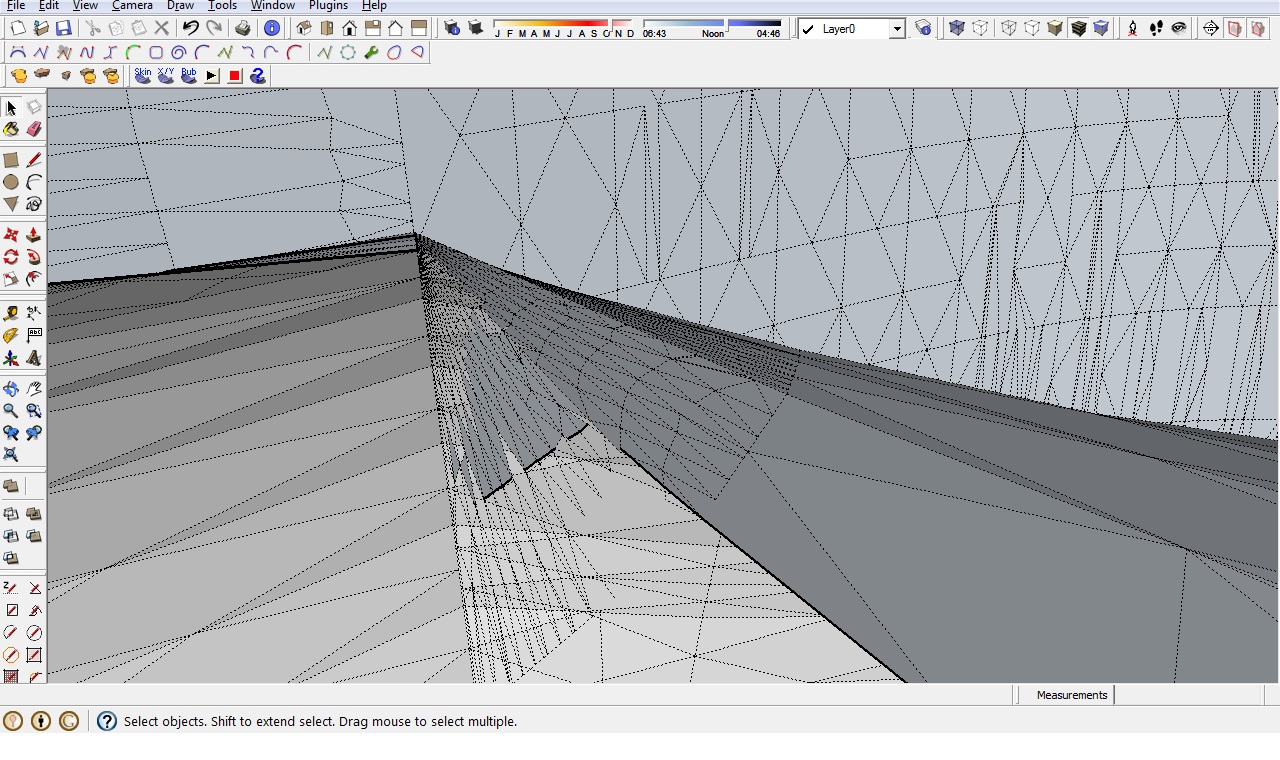Enable Monochrome face style
Image resolution: width=1280 pixels, height=760 pixels.
pyautogui.click(x=1101, y=28)
